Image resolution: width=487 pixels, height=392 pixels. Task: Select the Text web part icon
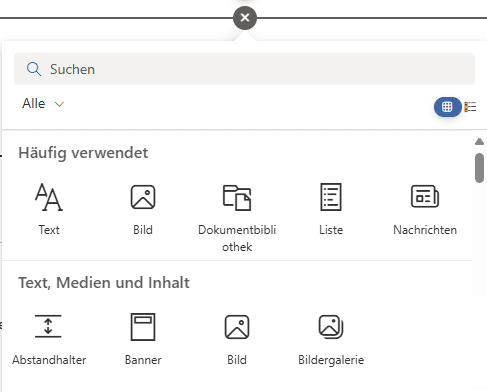49,197
